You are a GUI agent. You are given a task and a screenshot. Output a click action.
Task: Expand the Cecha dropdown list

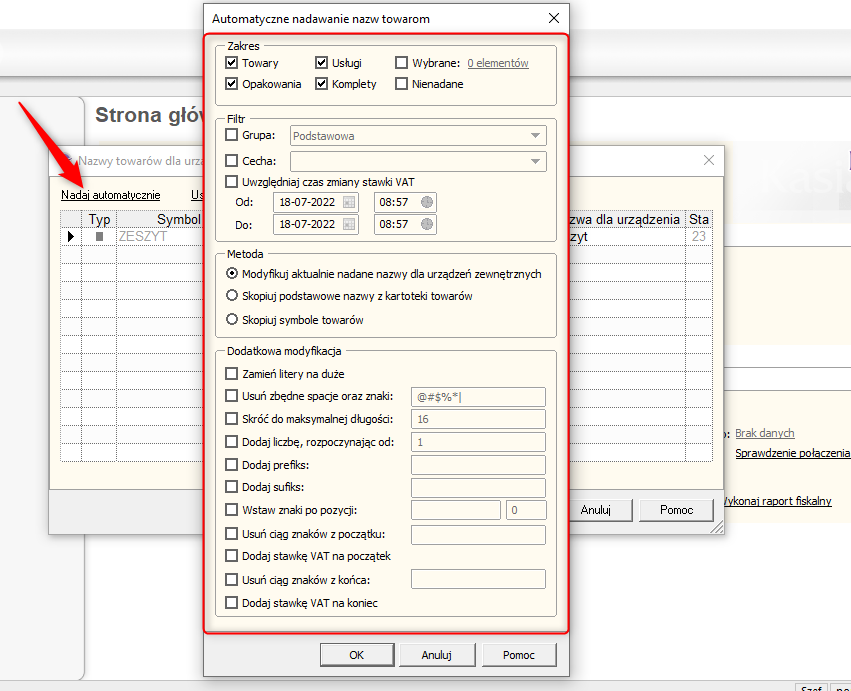(537, 161)
